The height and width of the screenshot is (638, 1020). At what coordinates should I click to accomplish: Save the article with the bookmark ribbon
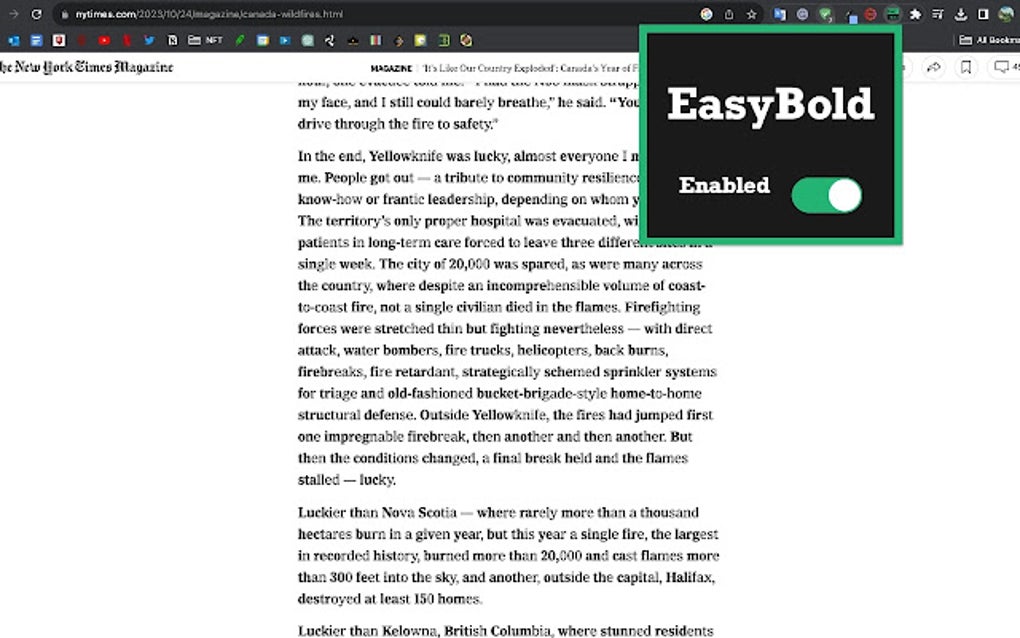click(965, 66)
